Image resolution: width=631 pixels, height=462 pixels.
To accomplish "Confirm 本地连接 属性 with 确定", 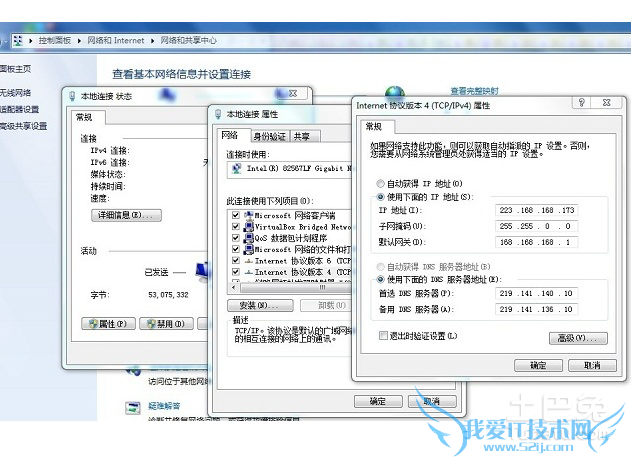I will click(378, 401).
